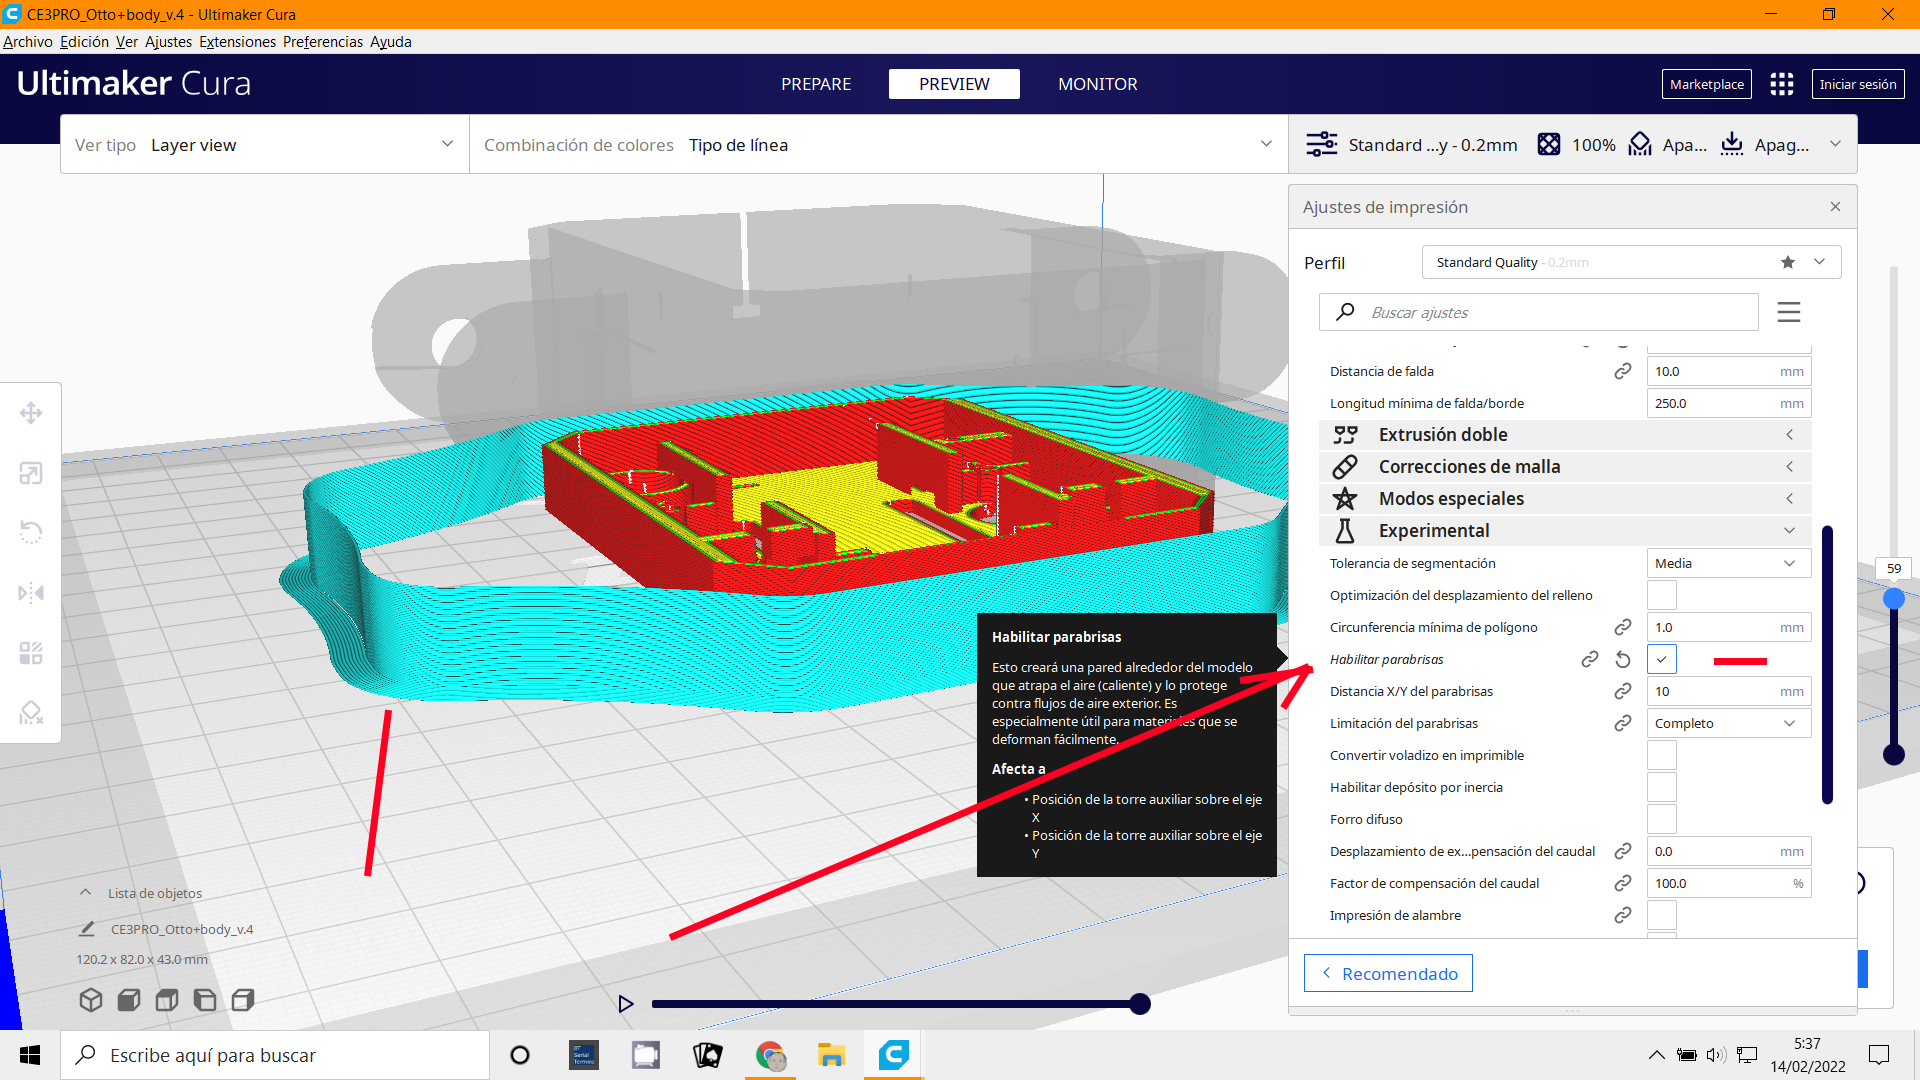1920x1080 pixels.
Task: Open the Ver tipo Layer view dropdown
Action: (x=264, y=145)
